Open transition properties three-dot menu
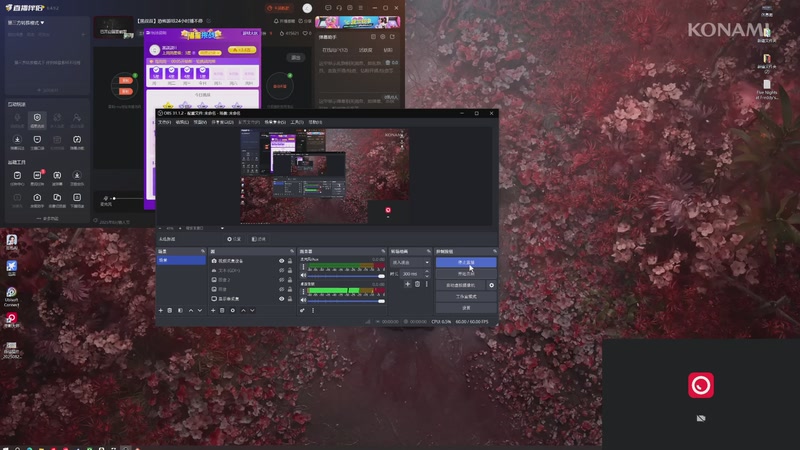Viewport: 800px width, 450px height. point(427,284)
